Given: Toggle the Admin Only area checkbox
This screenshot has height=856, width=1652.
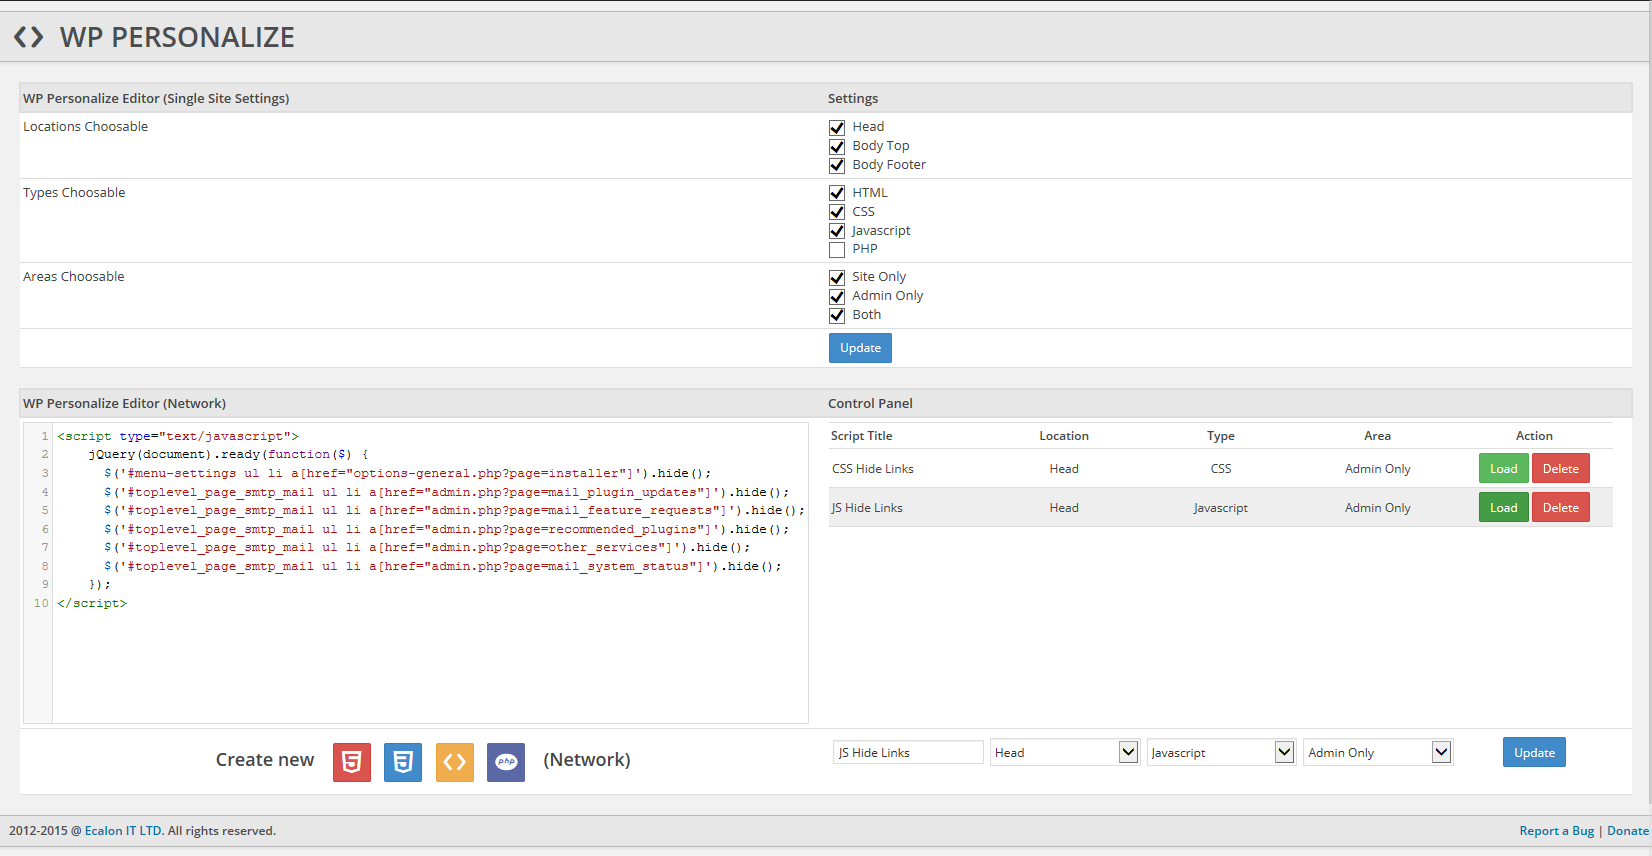Looking at the screenshot, I should [837, 296].
